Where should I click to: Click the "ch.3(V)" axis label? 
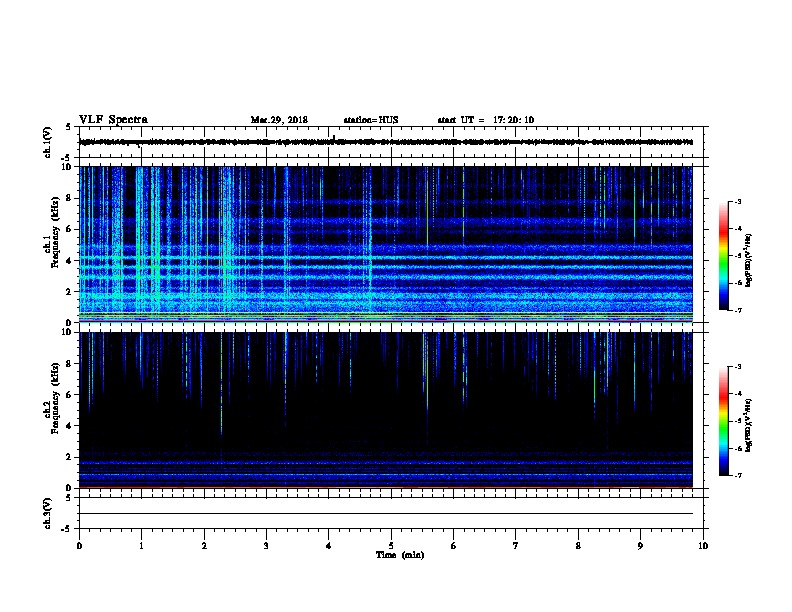coord(47,513)
